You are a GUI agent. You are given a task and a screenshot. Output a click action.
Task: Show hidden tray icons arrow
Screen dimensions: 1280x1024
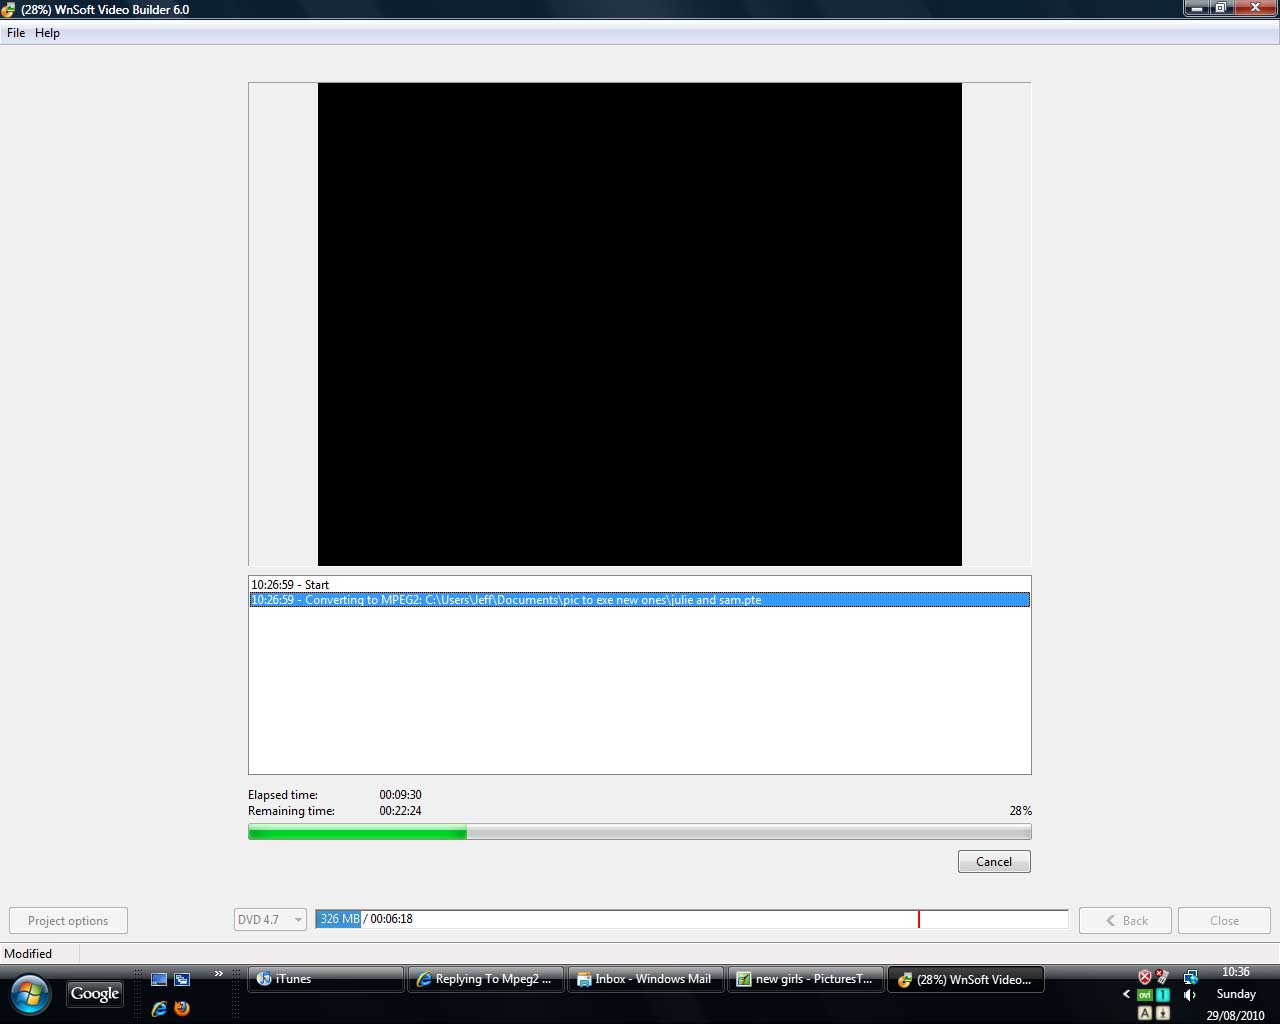pos(1126,994)
